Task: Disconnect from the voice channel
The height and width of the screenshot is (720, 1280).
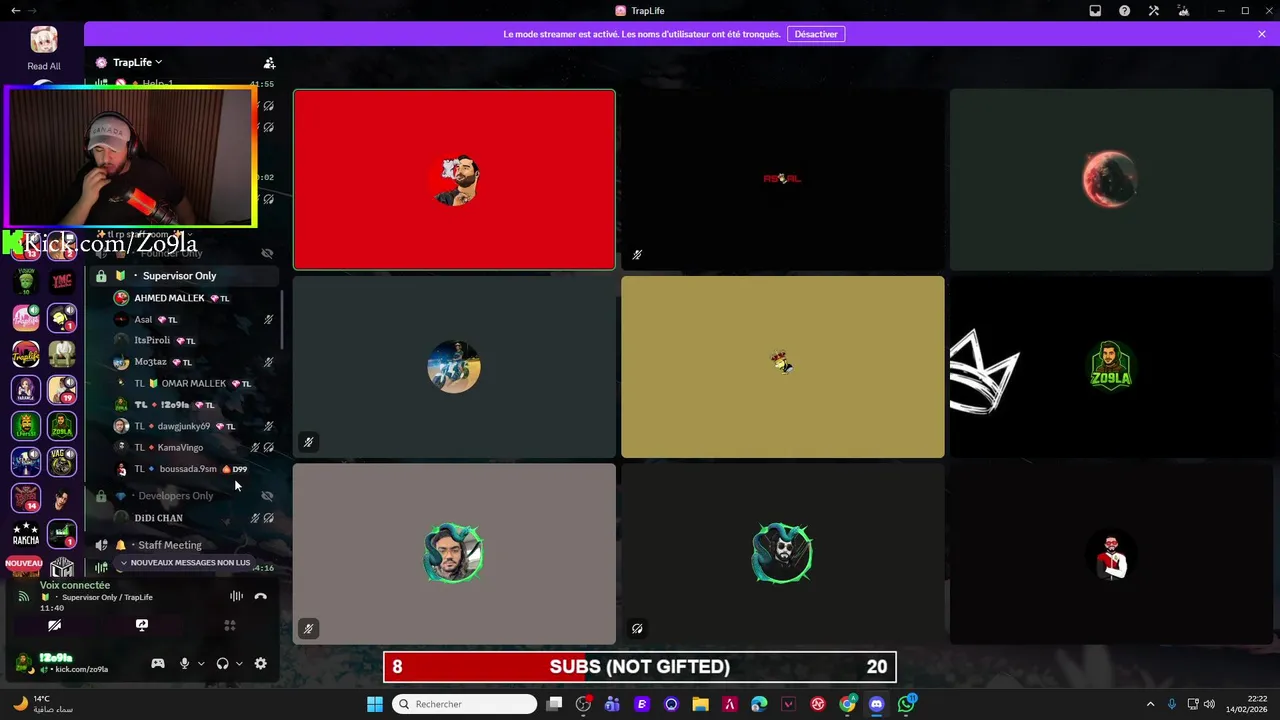Action: (260, 596)
